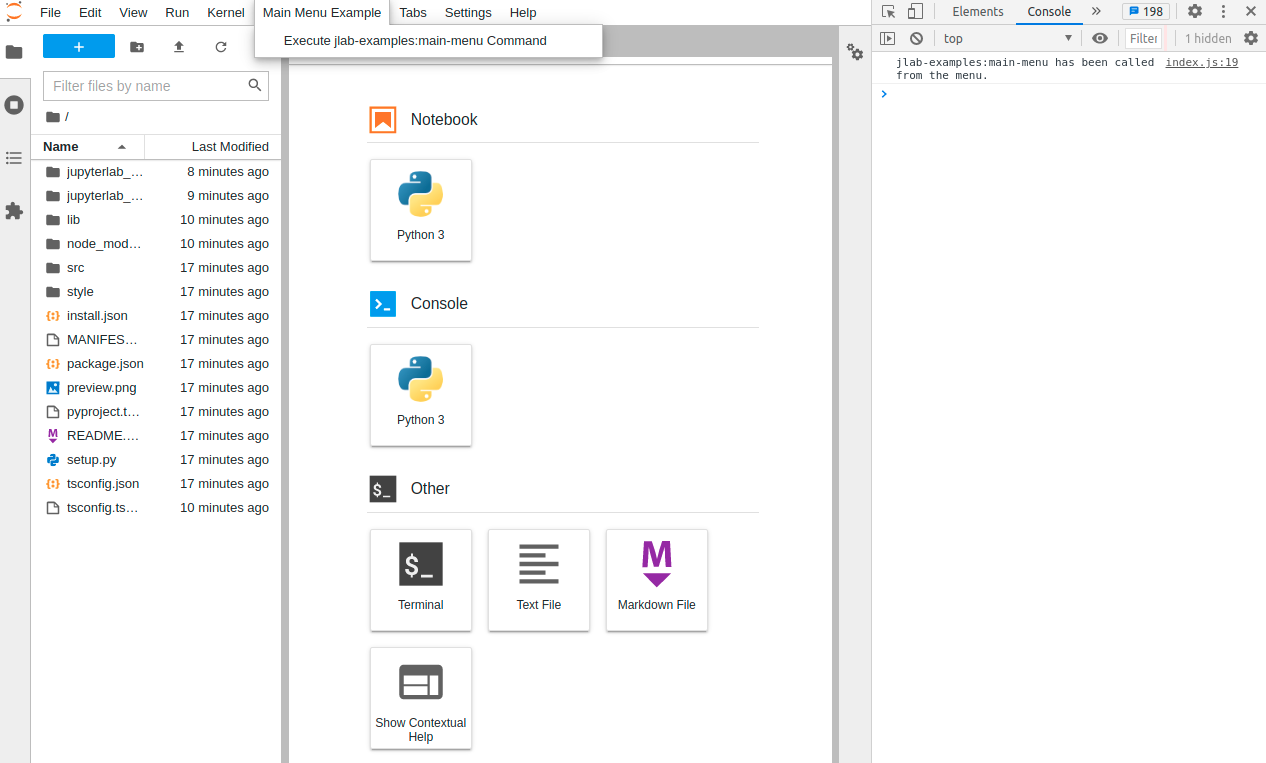This screenshot has width=1266, height=763.
Task: Open Show Contextual Help card
Action: pyautogui.click(x=421, y=698)
